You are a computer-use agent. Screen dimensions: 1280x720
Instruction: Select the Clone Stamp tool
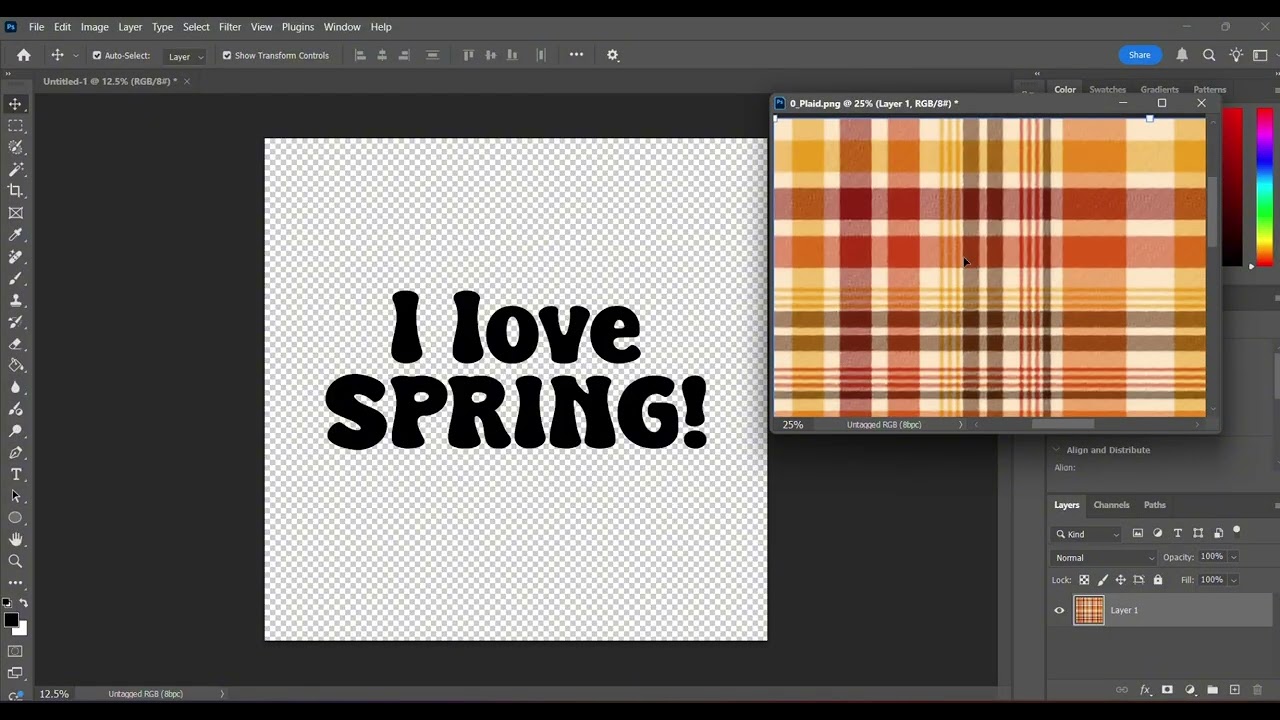click(15, 300)
